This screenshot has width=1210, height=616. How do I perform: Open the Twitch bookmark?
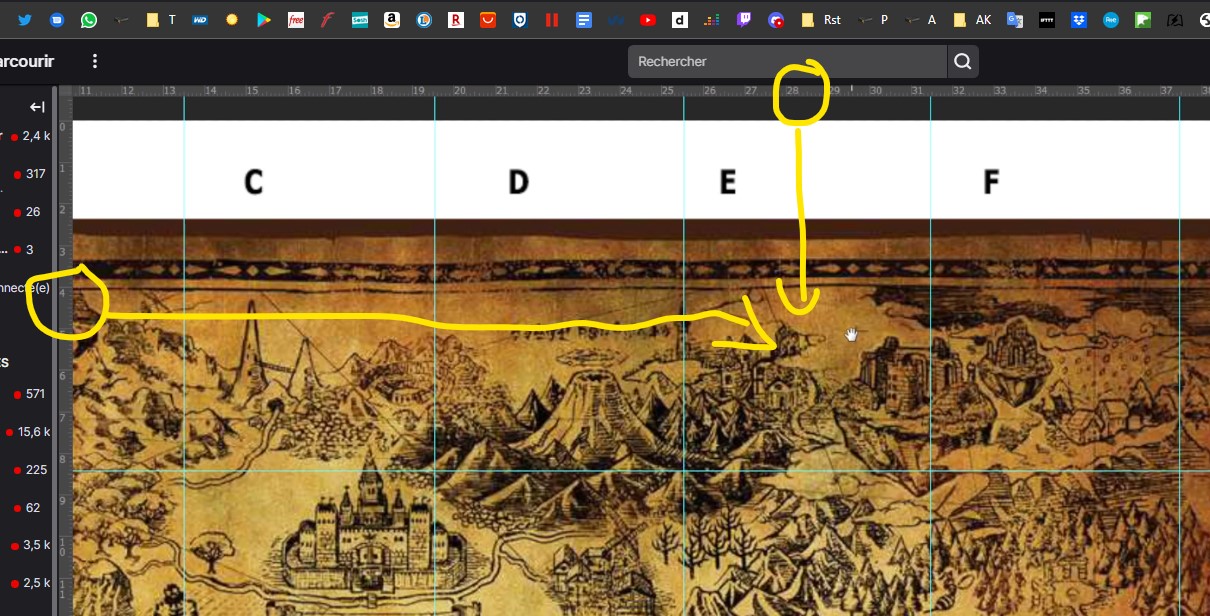click(743, 20)
